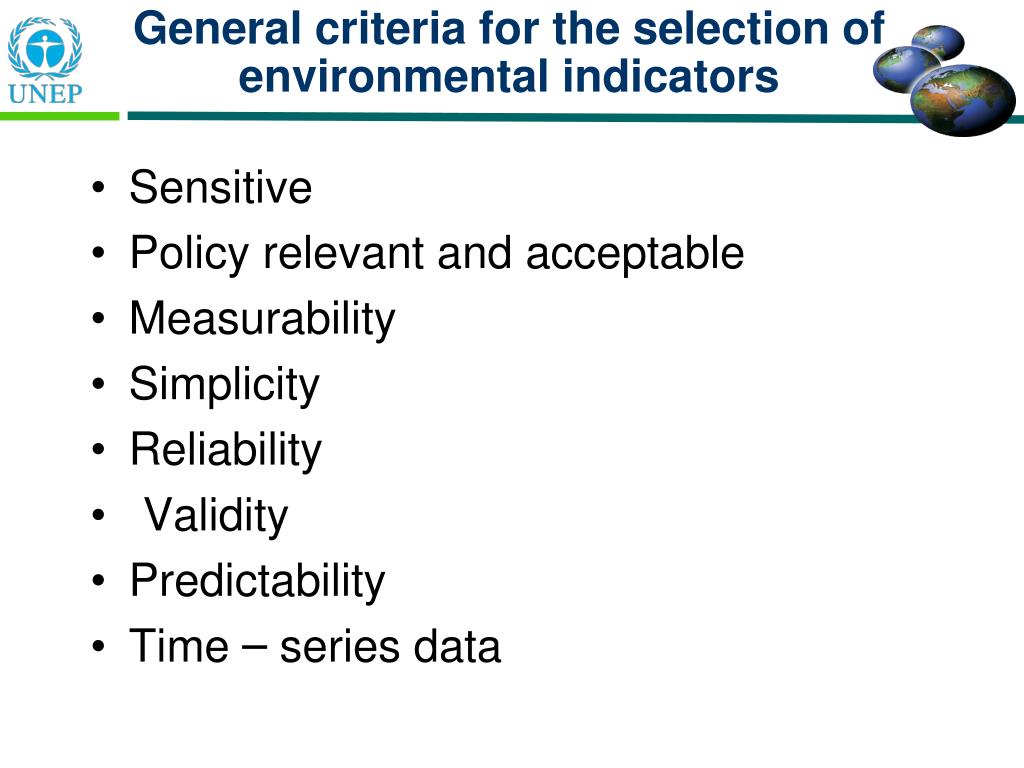The image size is (1024, 768).
Task: Click the slide title heading text
Action: click(x=509, y=52)
